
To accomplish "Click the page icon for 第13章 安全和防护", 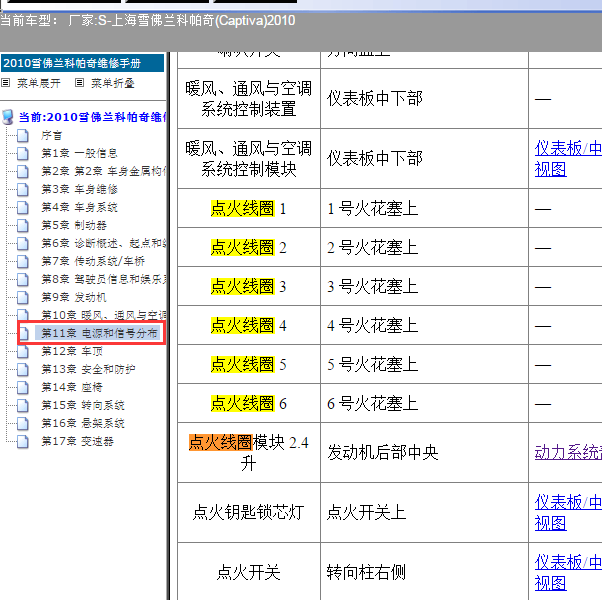I will tap(23, 369).
